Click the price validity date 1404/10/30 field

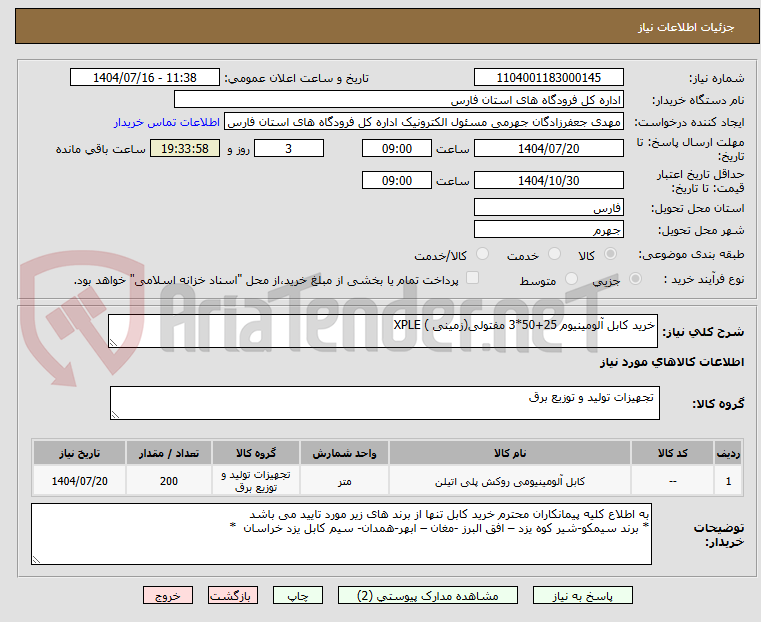click(548, 180)
